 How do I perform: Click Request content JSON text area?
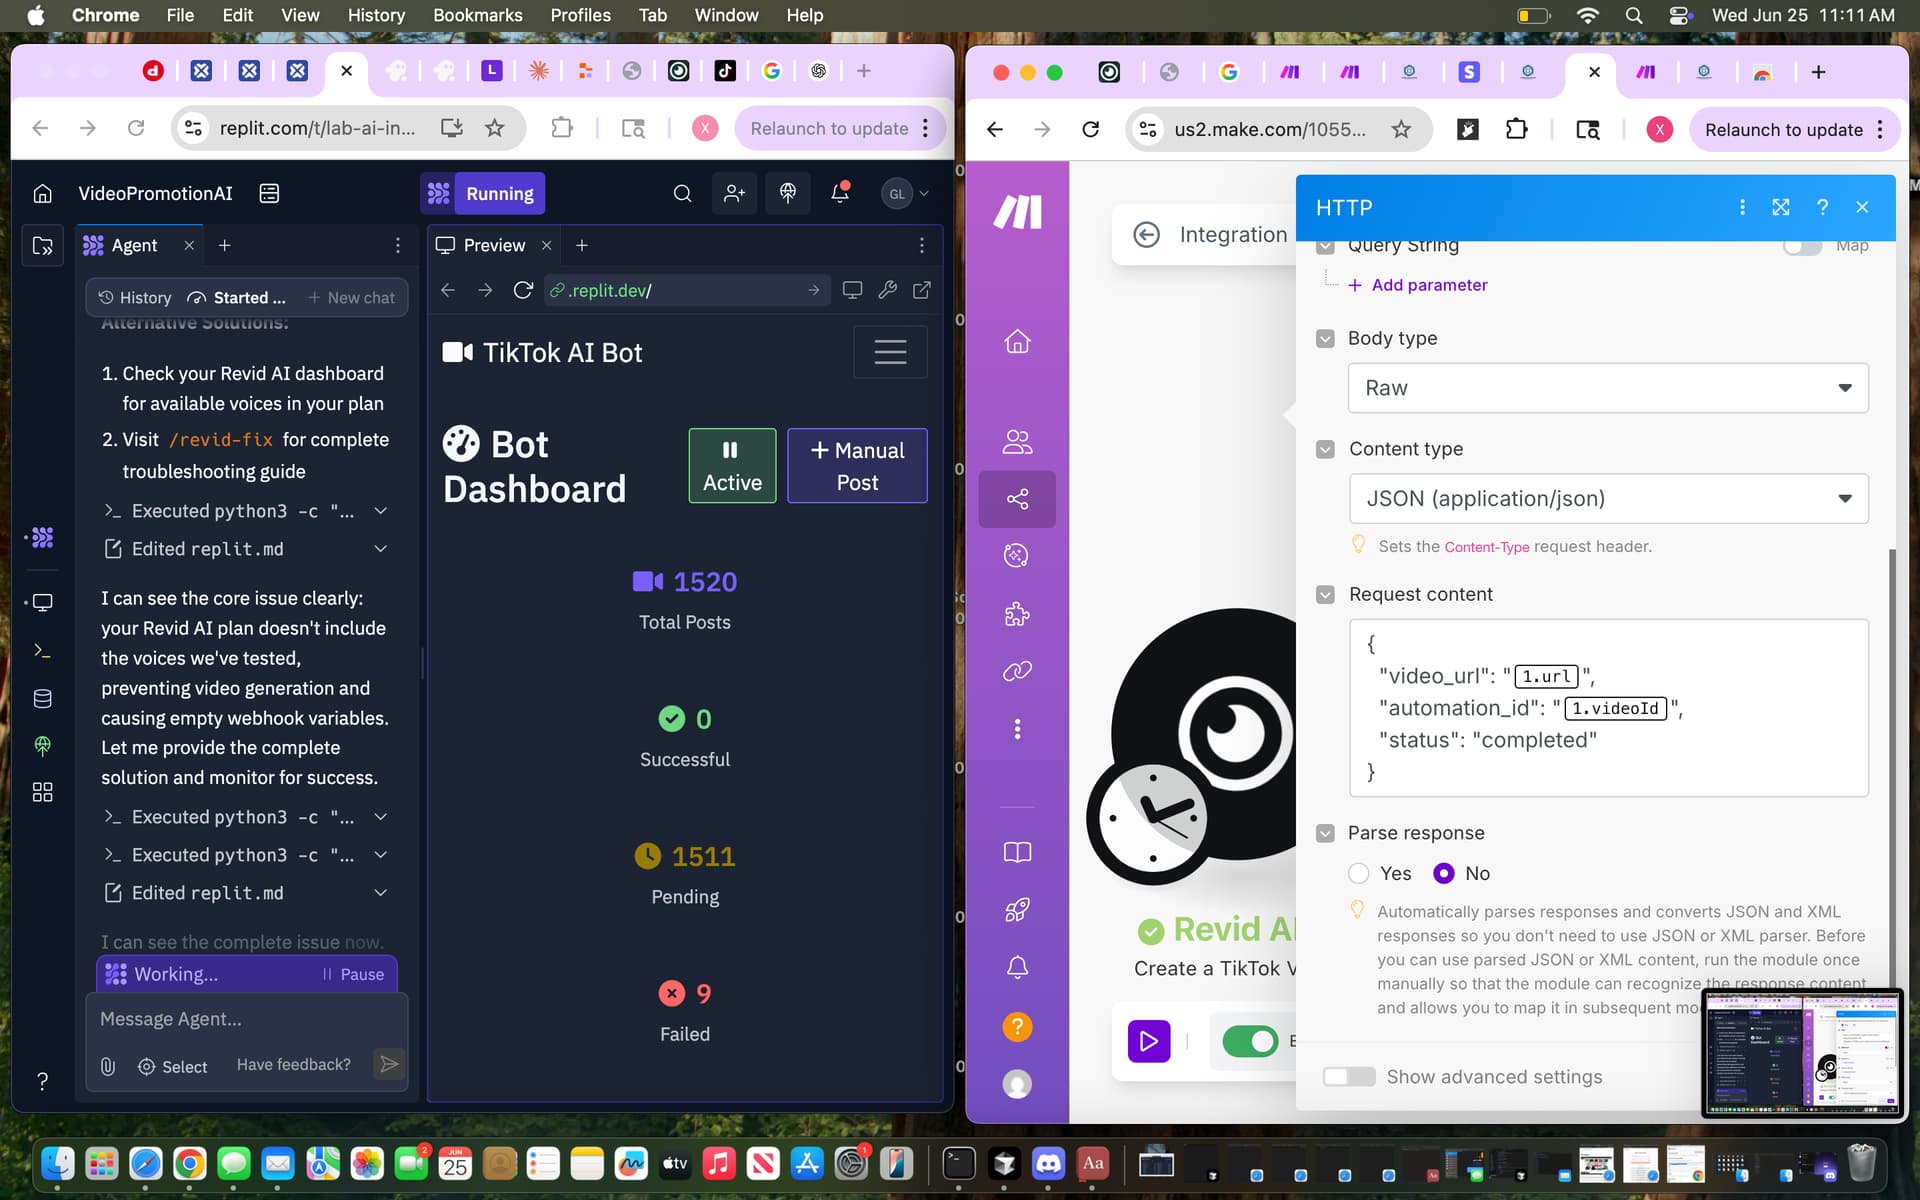pos(1608,708)
